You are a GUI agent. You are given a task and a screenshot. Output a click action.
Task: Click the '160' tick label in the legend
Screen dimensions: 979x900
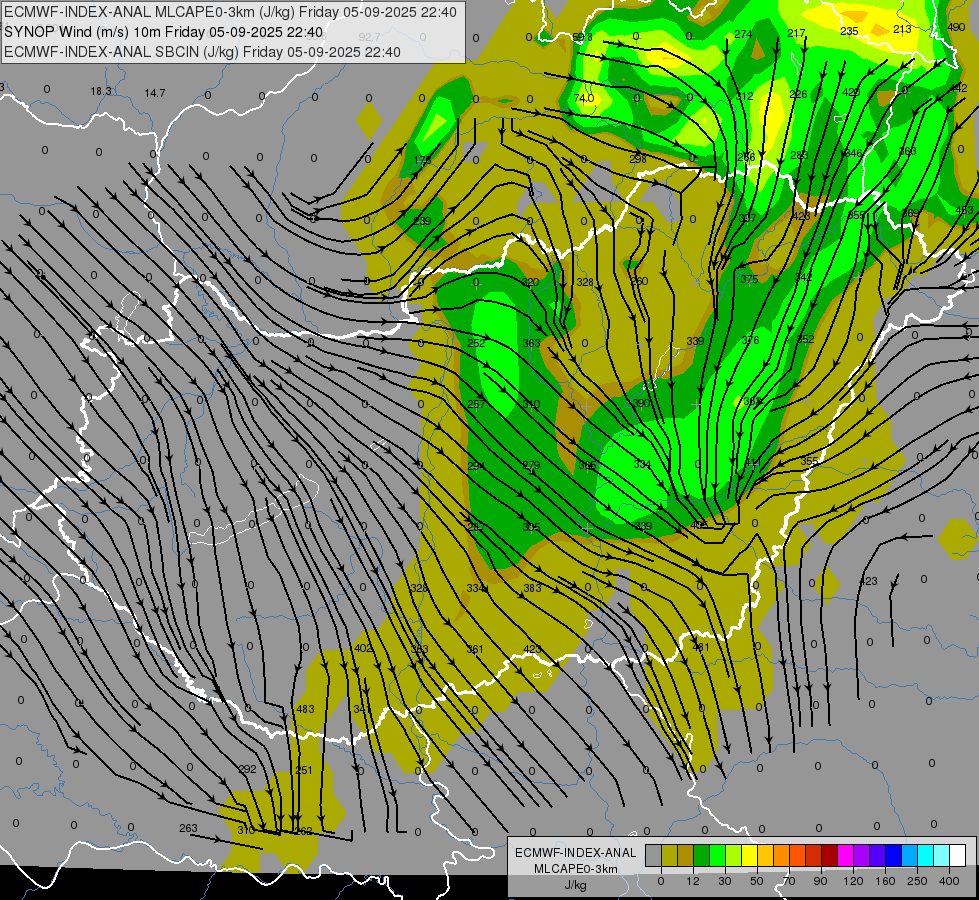tap(885, 881)
